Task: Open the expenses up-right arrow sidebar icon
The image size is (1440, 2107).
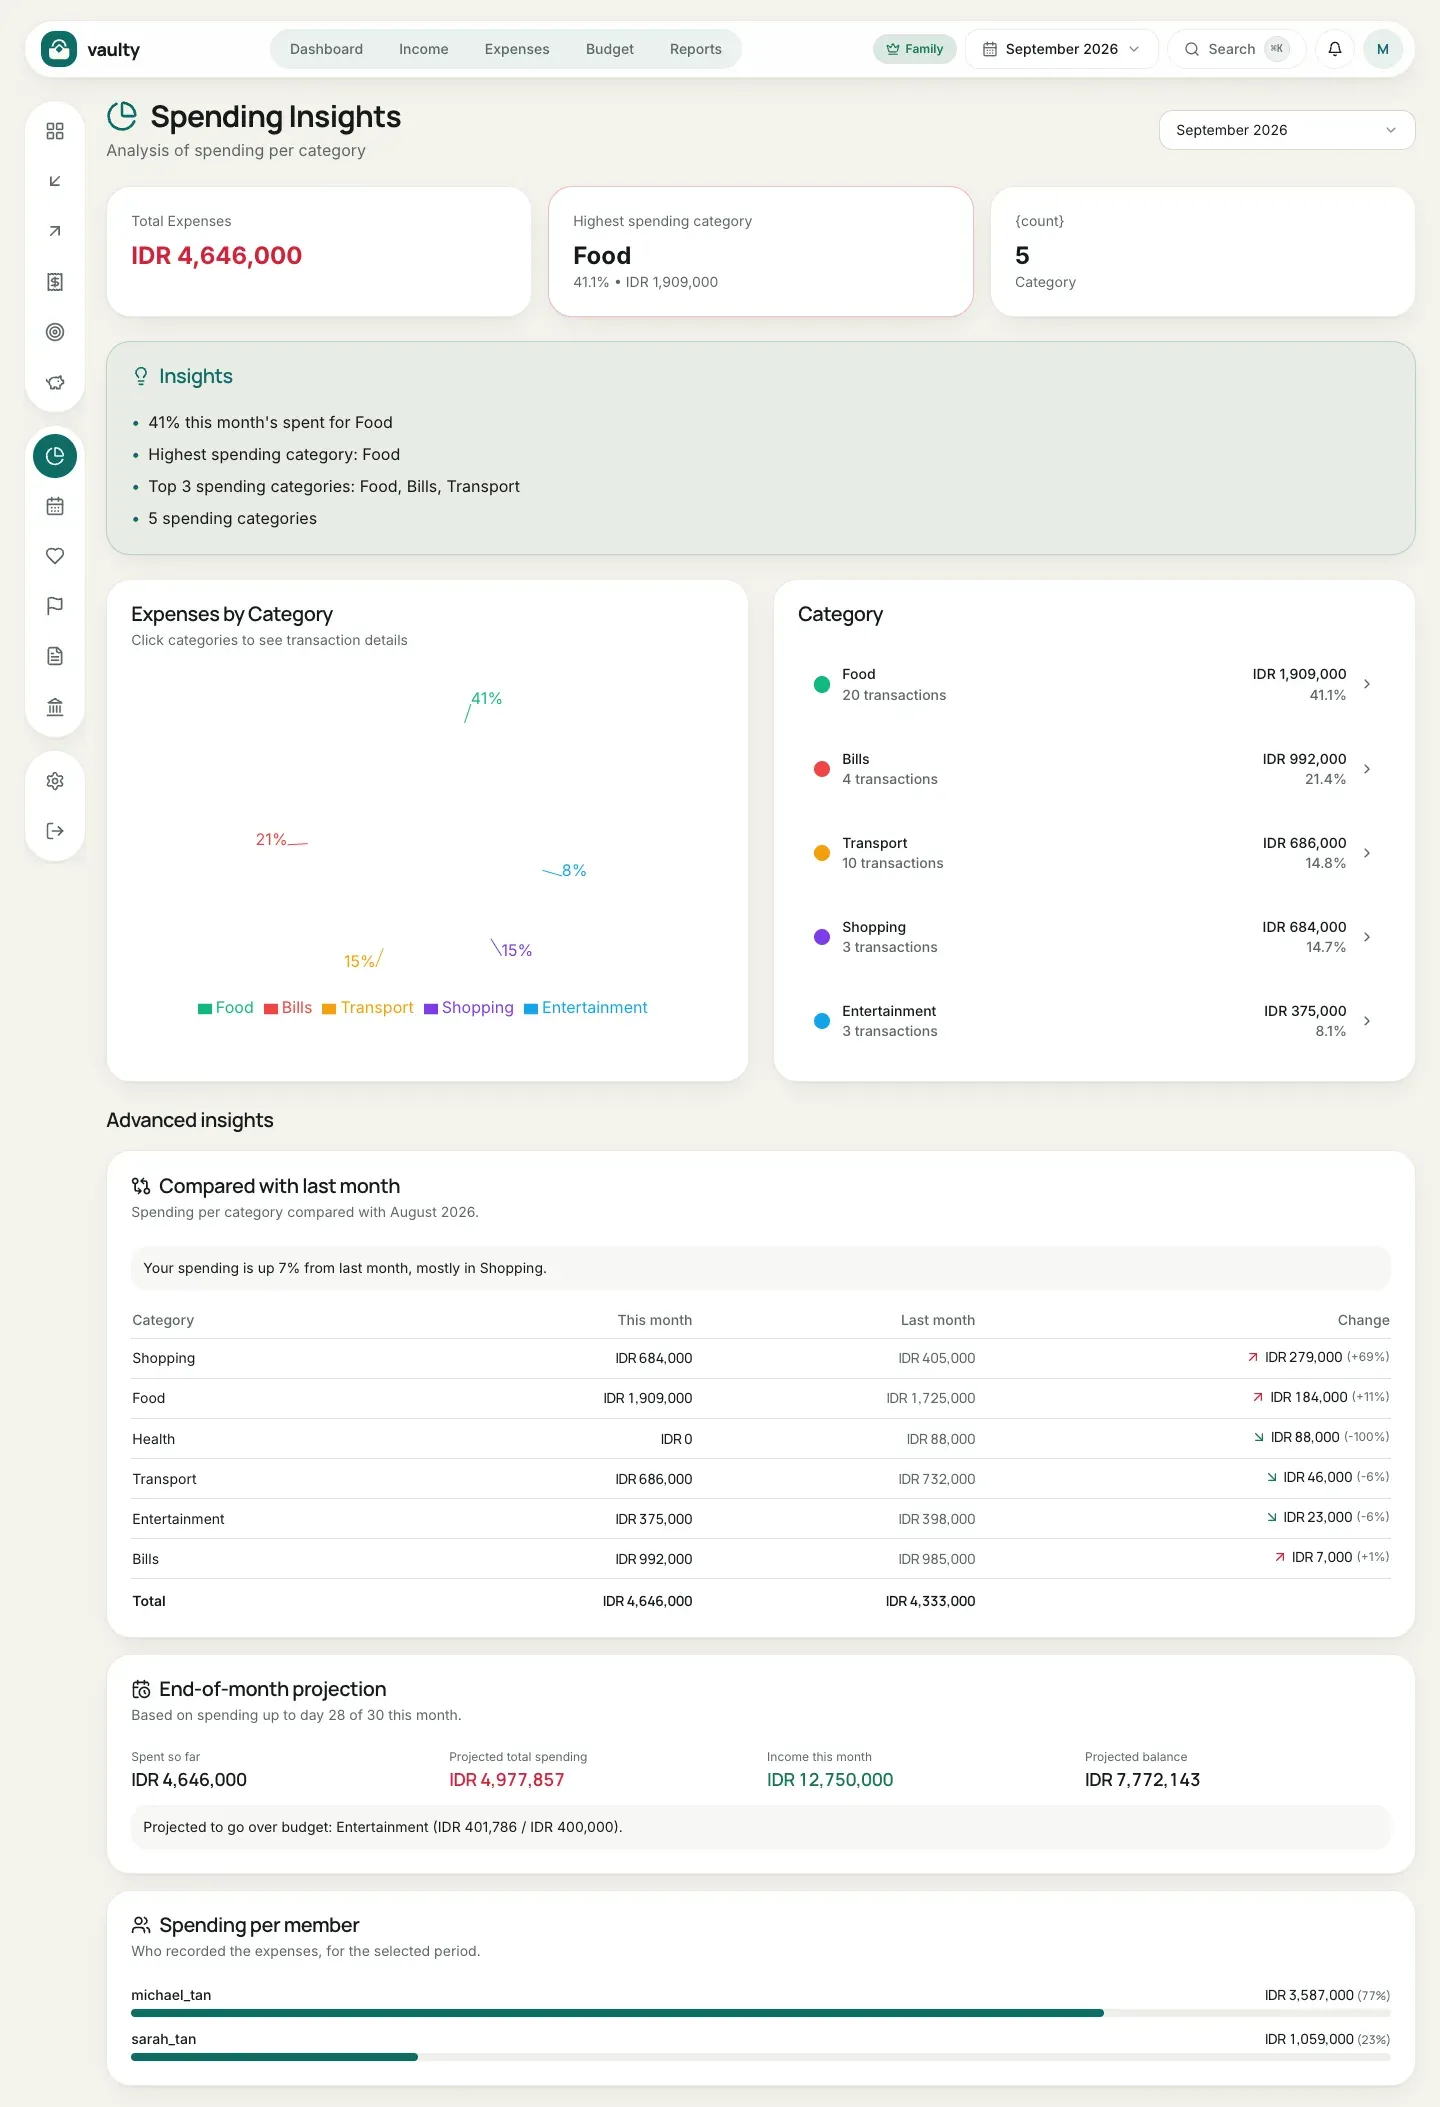Action: pyautogui.click(x=55, y=231)
